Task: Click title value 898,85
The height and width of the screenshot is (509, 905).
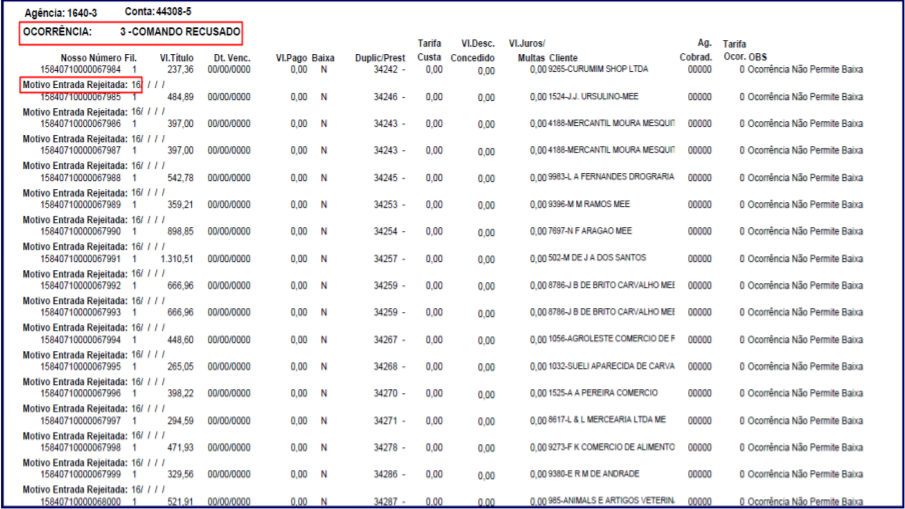Action: click(181, 231)
